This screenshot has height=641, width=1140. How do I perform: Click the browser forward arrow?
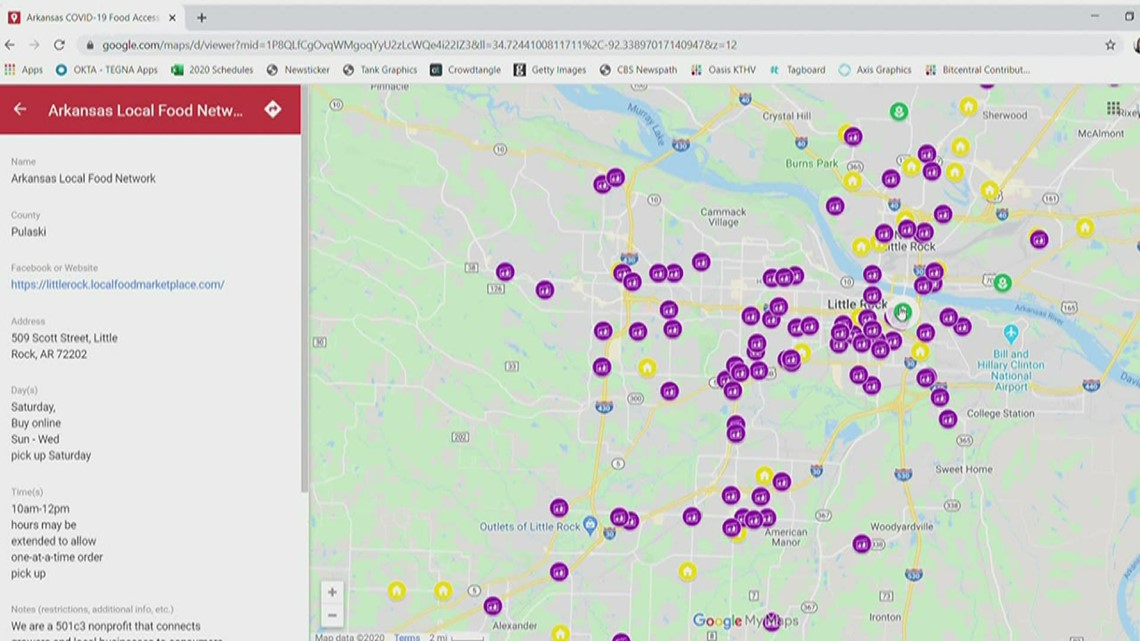[x=34, y=45]
